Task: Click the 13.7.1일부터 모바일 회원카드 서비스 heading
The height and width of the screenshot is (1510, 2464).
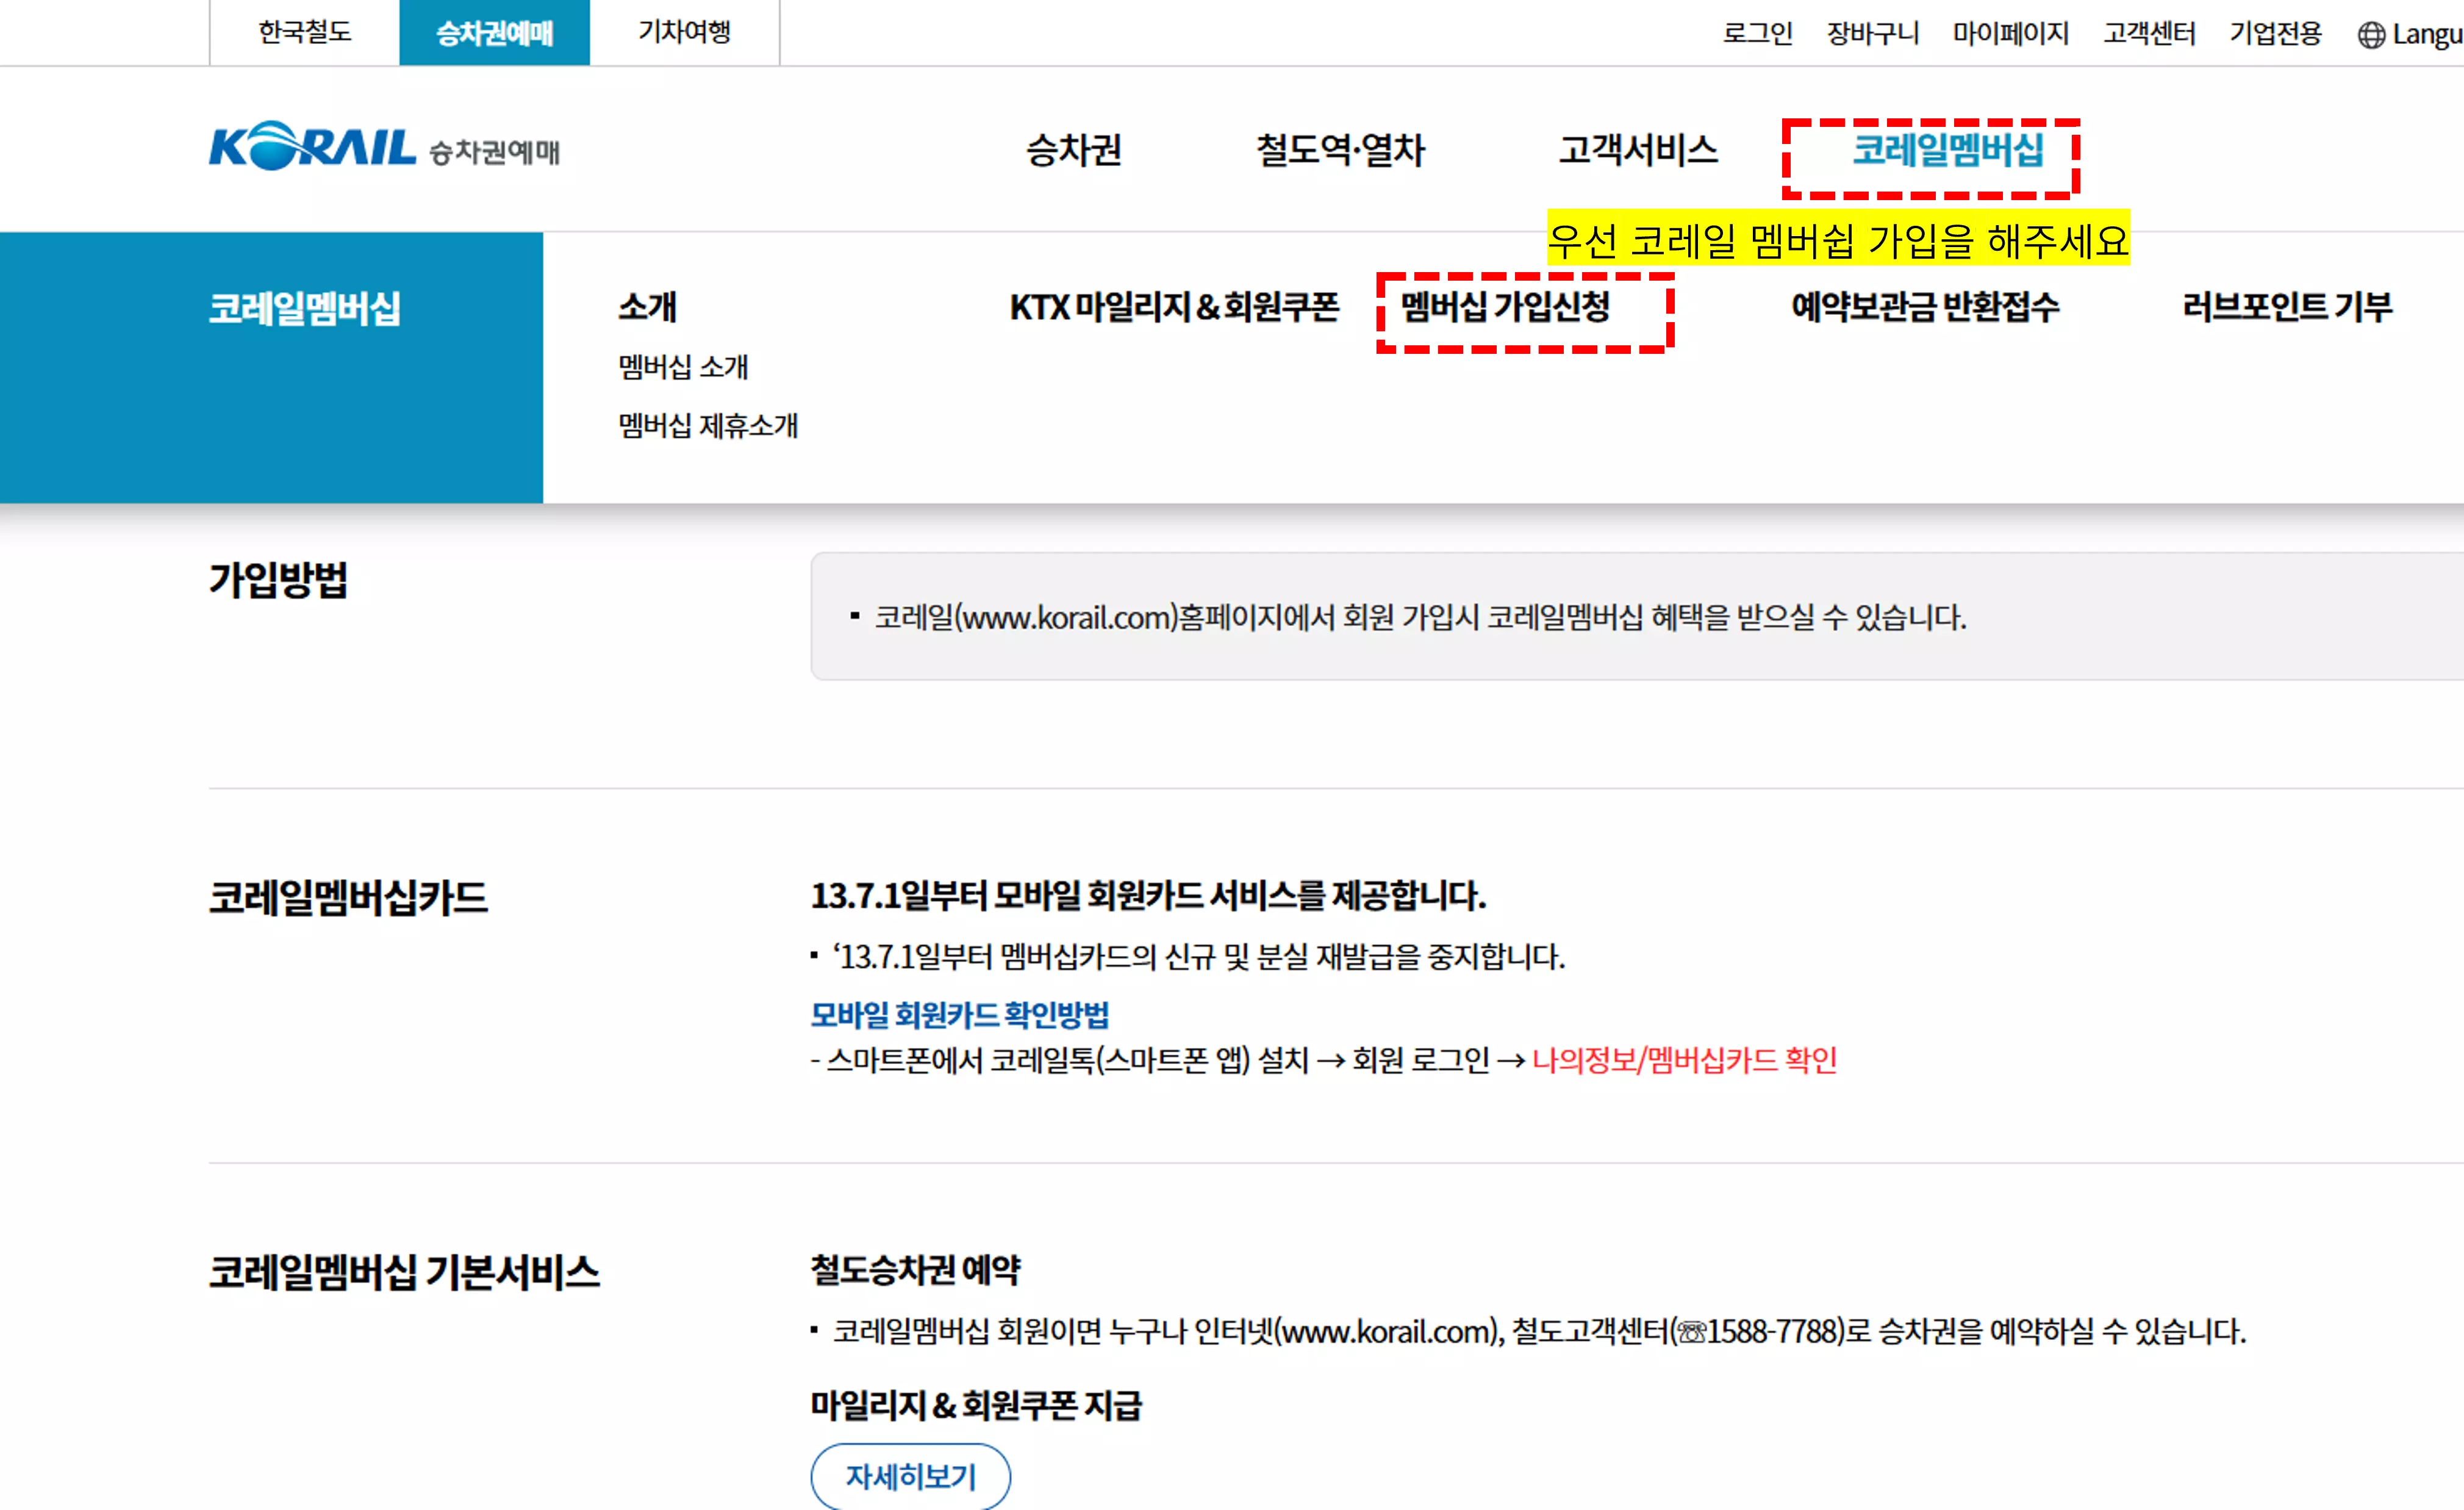Action: pos(1148,896)
